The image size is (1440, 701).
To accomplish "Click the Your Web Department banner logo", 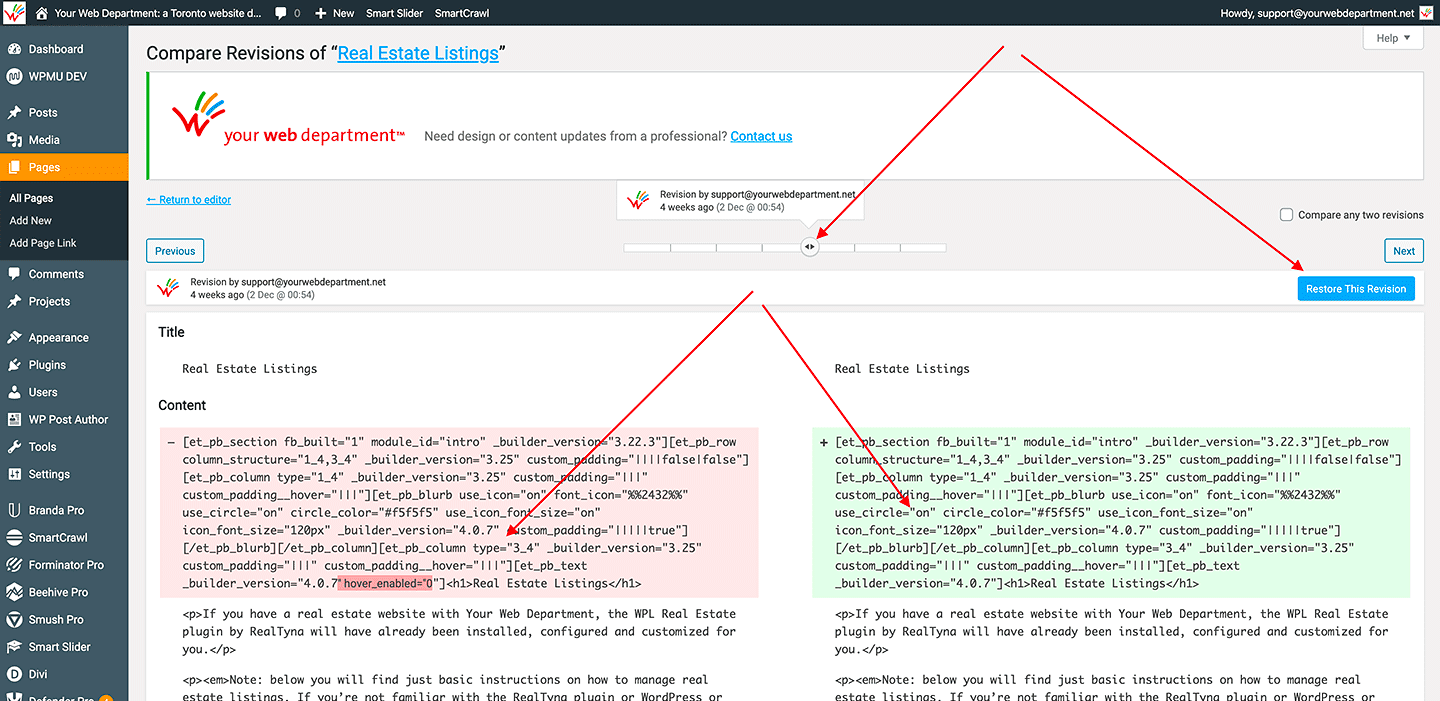I will point(288,118).
